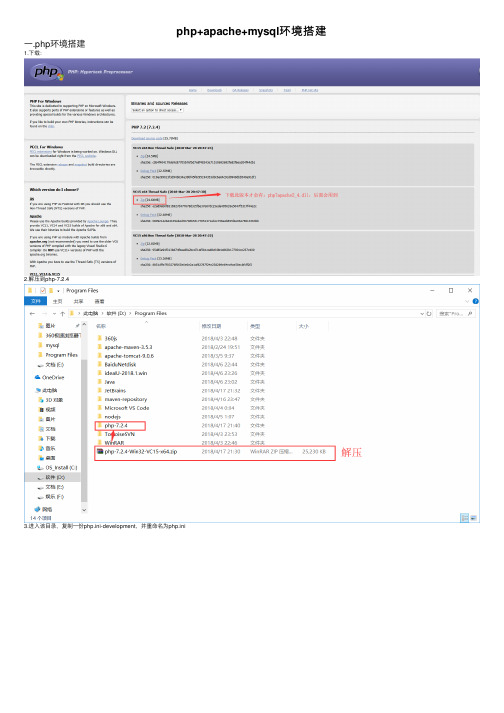Click the properties checkmark icon in quick access toolbar
This screenshot has height=713, width=504.
pyautogui.click(x=43, y=290)
